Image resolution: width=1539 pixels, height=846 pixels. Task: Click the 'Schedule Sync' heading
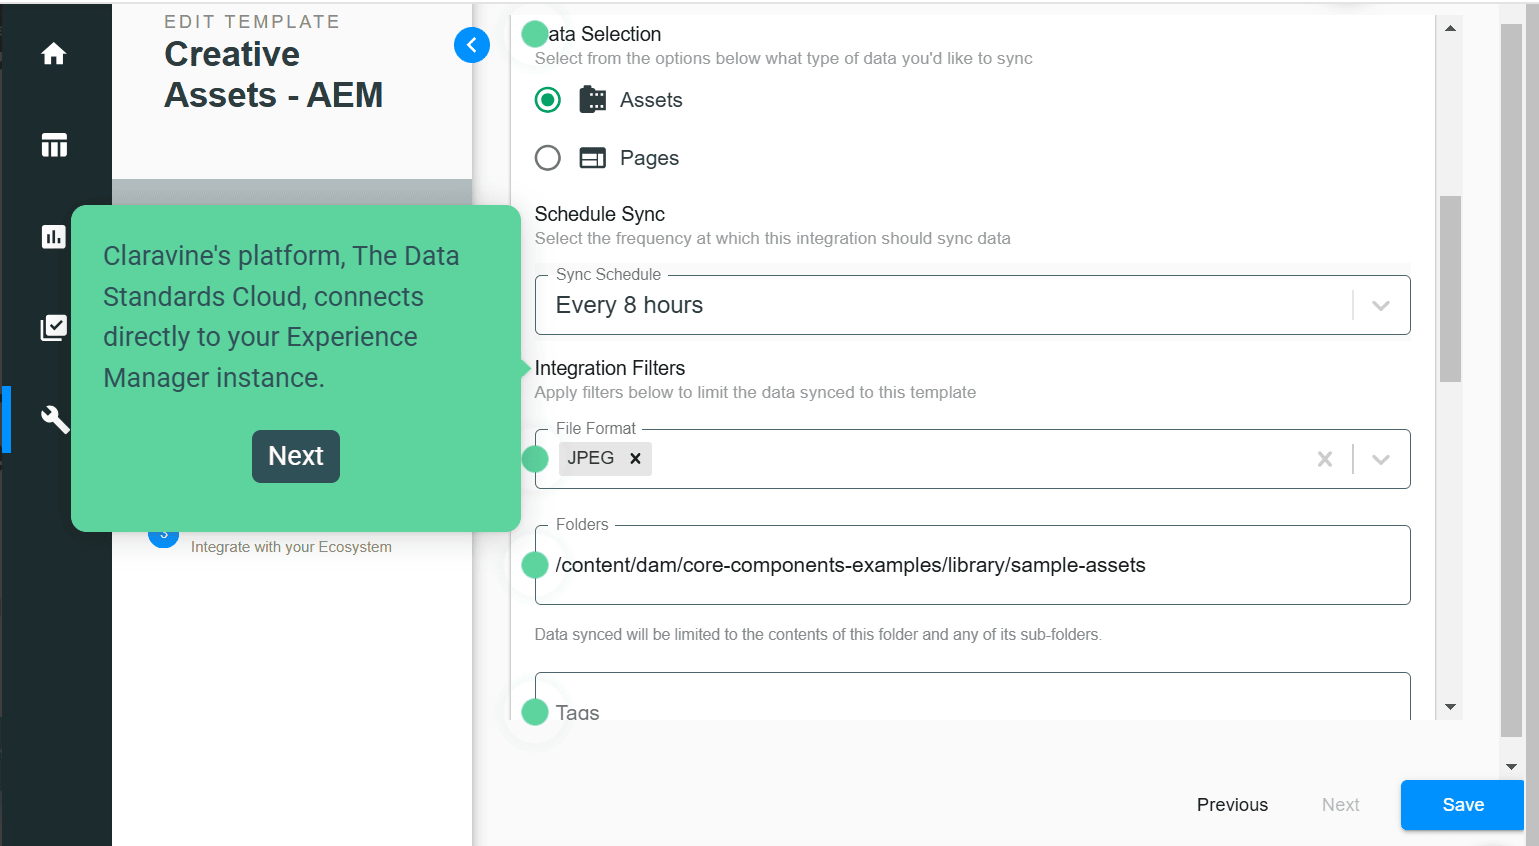(x=600, y=214)
